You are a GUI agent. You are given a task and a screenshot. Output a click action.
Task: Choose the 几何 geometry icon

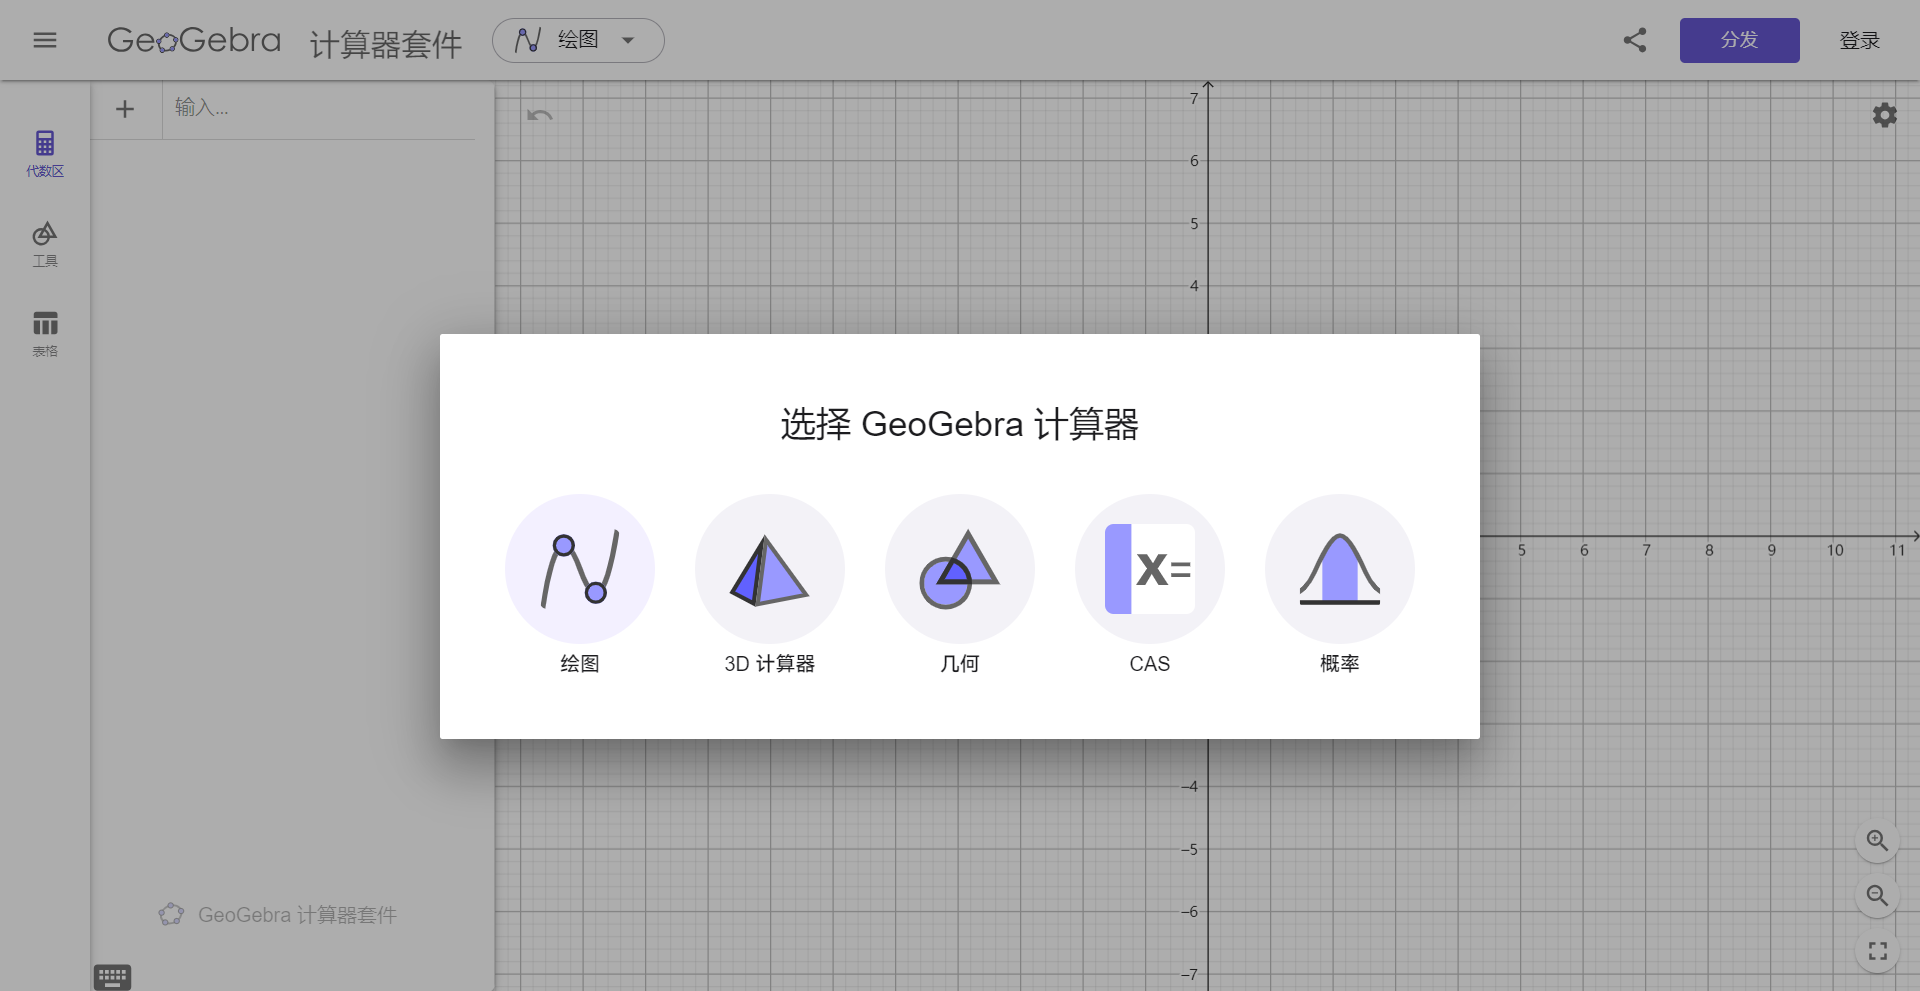coord(960,569)
